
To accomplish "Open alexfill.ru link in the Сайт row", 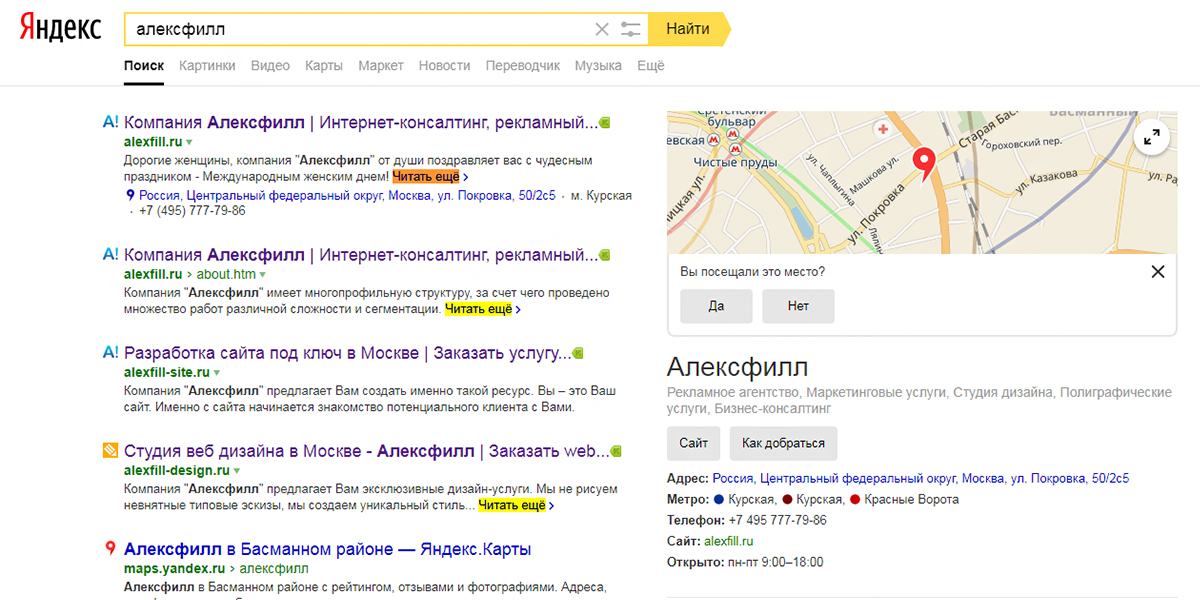I will 729,541.
